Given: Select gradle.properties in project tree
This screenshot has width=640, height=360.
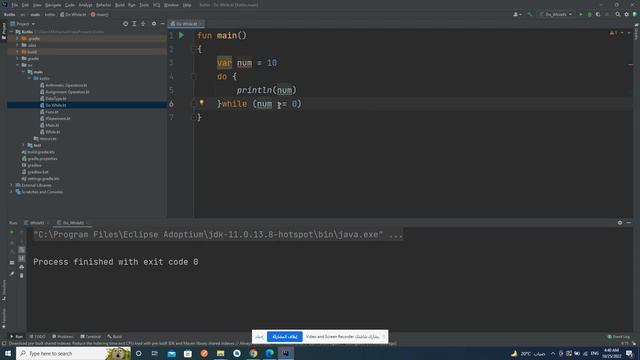Looking at the screenshot, I should pos(42,159).
